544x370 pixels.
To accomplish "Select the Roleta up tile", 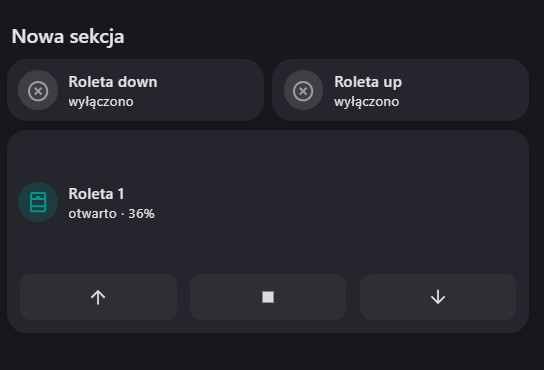I will (400, 90).
